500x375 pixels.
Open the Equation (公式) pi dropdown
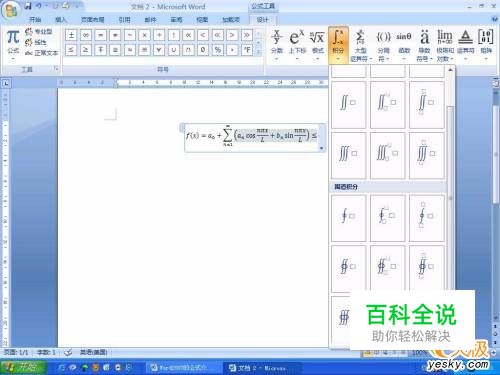(13, 44)
